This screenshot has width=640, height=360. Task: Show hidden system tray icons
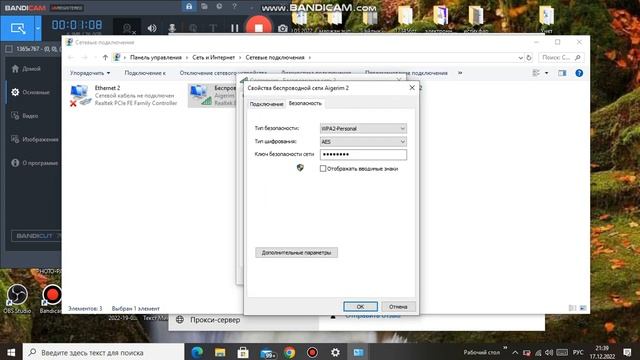click(516, 353)
